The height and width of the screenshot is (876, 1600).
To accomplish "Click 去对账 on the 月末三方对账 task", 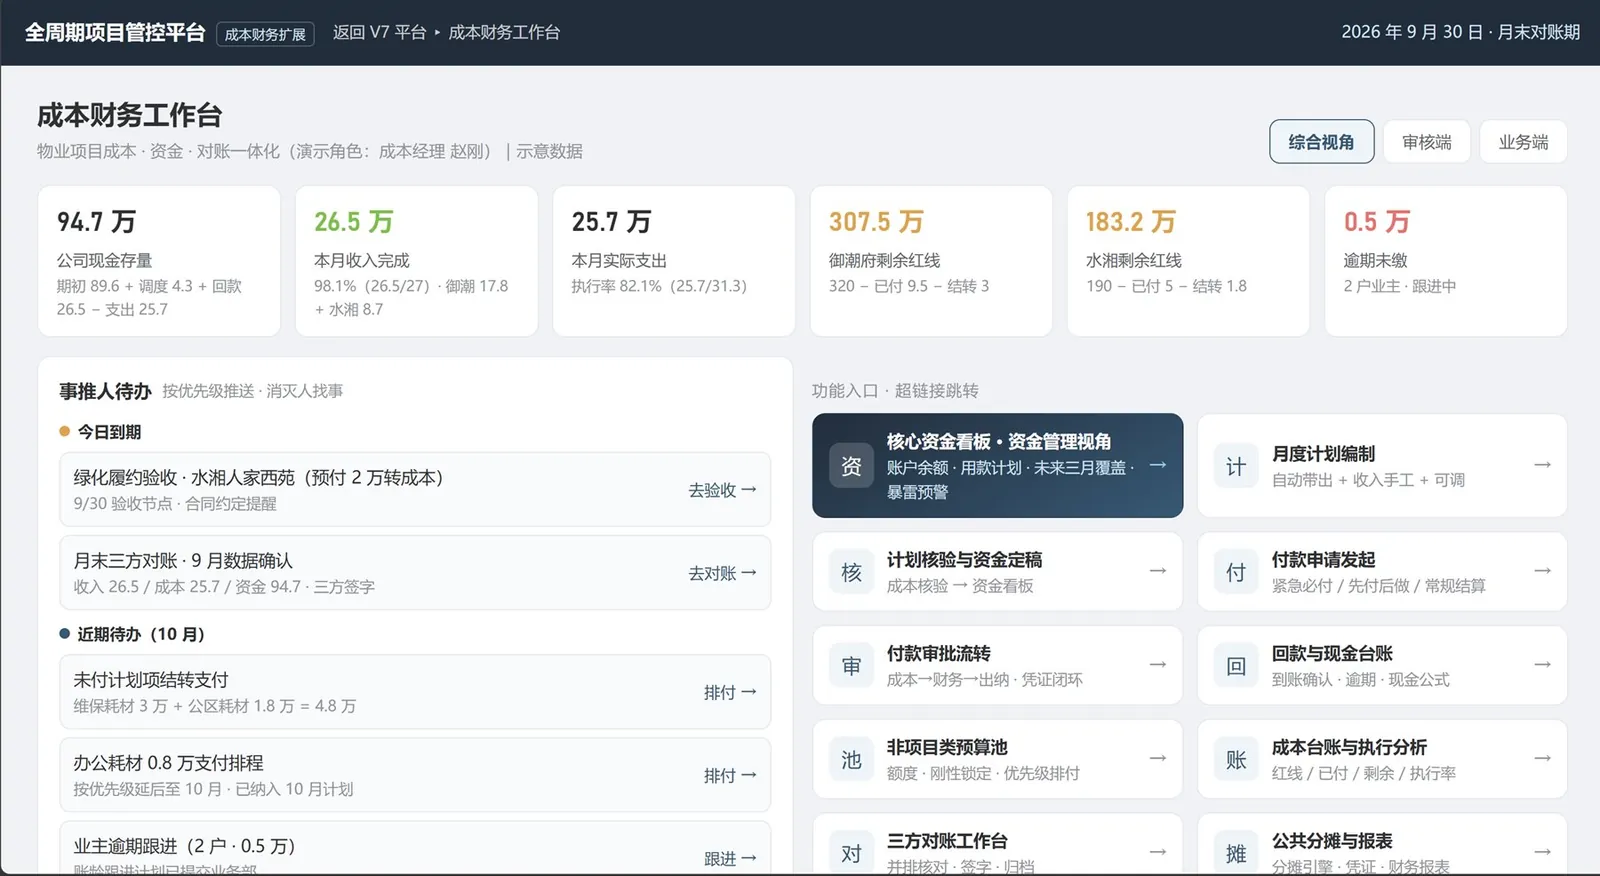I will (722, 573).
